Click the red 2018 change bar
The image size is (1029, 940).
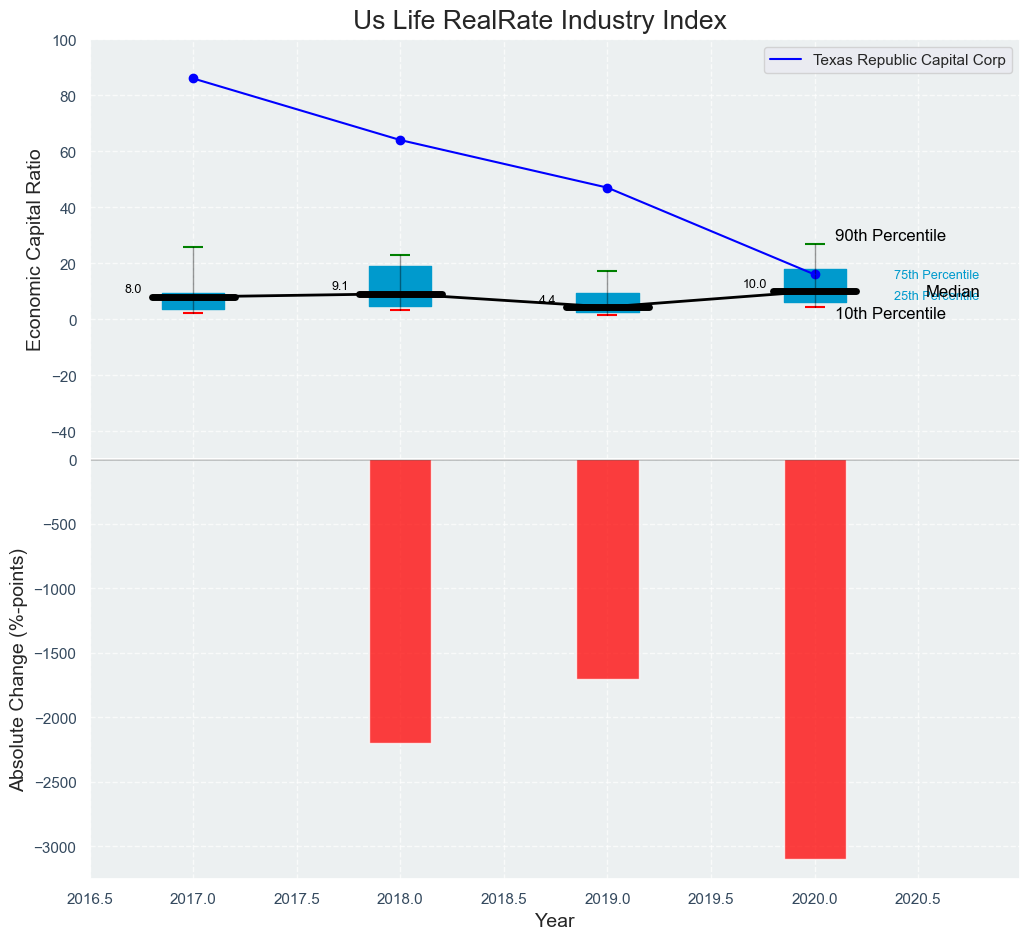tap(400, 600)
